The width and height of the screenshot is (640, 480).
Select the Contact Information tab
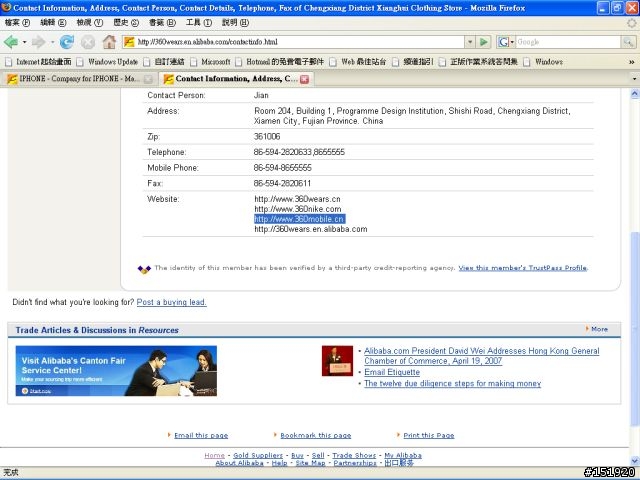(235, 79)
